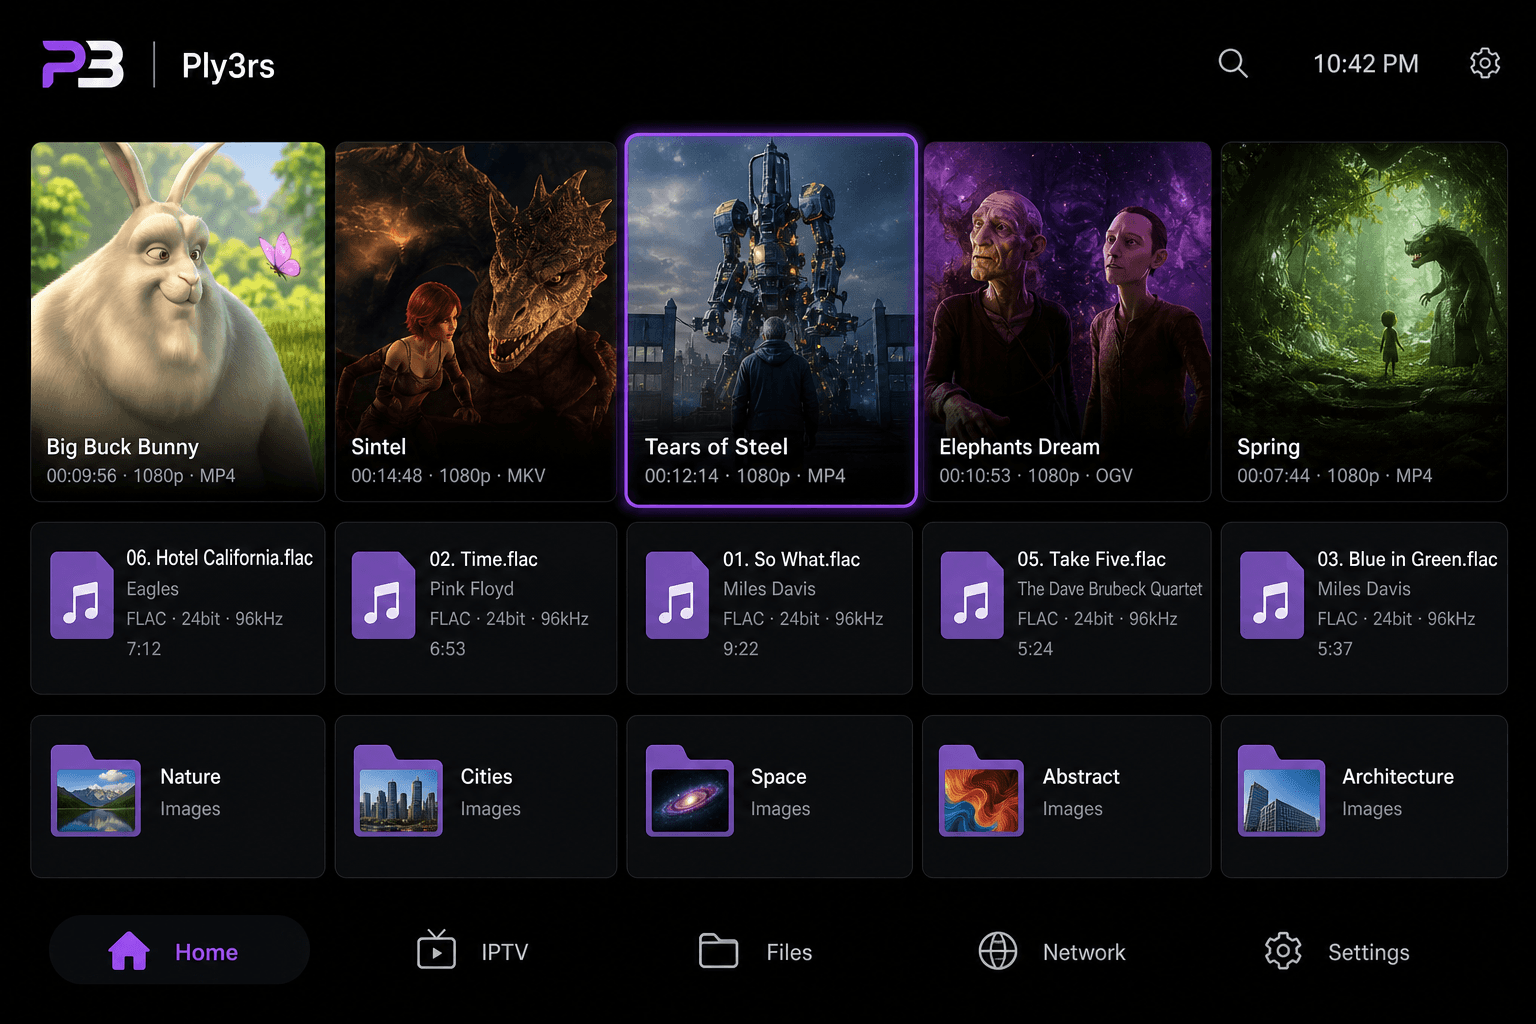Click 00:09:56 · 1080p · MP4 details
This screenshot has height=1024, width=1536.
tap(141, 476)
